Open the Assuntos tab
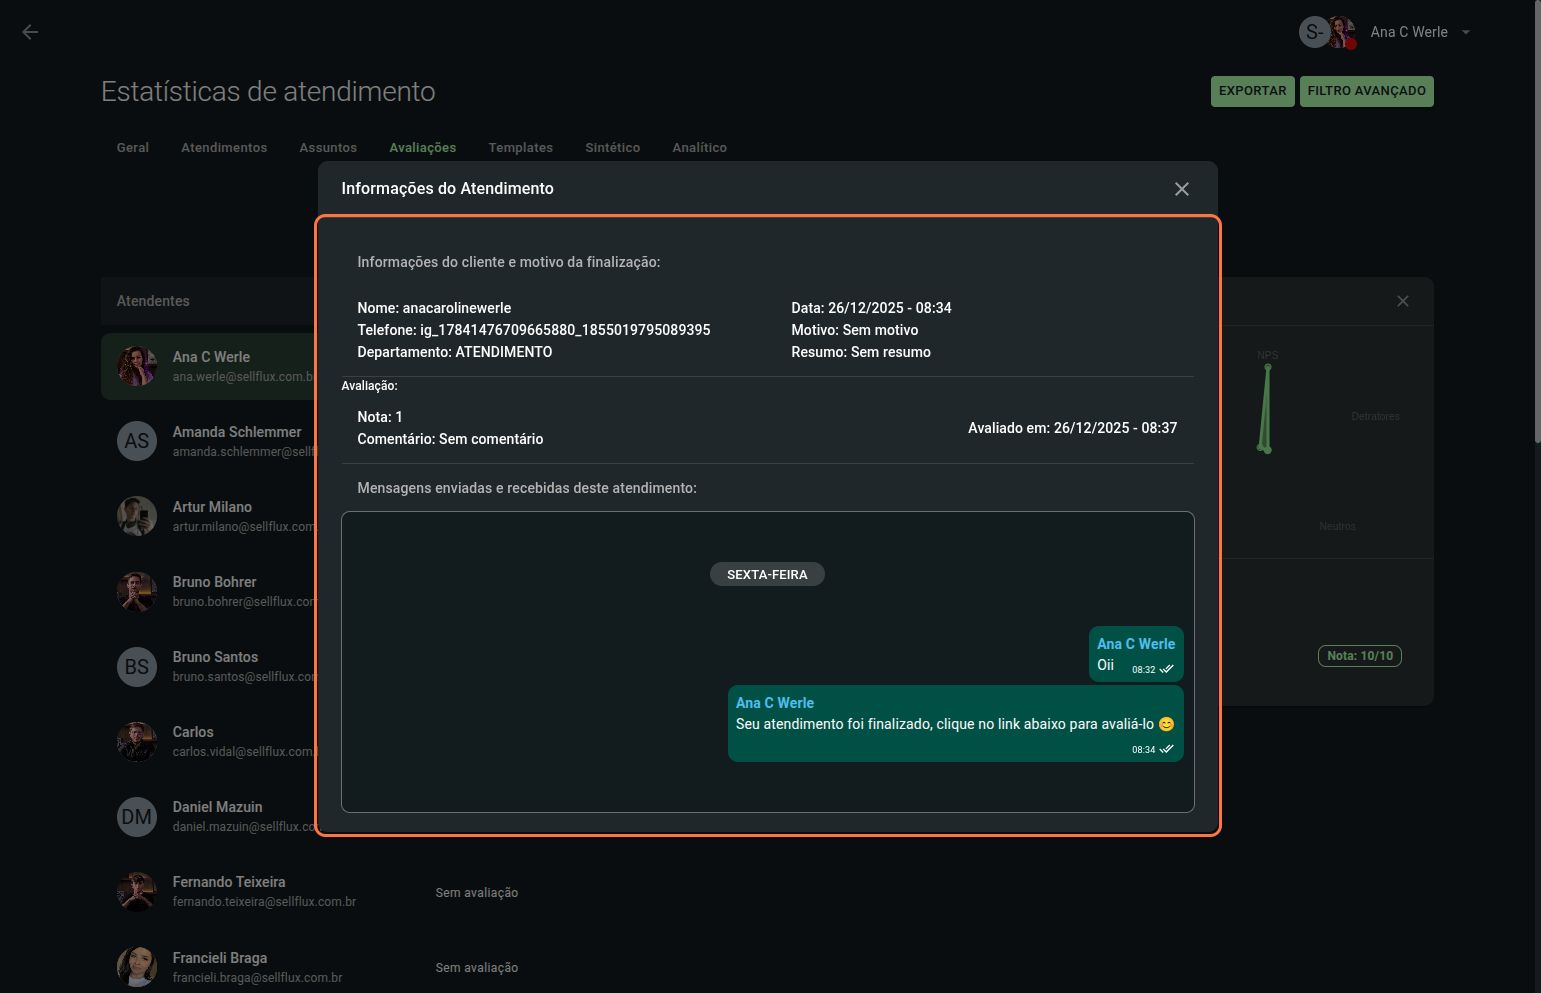The height and width of the screenshot is (993, 1541). tap(328, 148)
